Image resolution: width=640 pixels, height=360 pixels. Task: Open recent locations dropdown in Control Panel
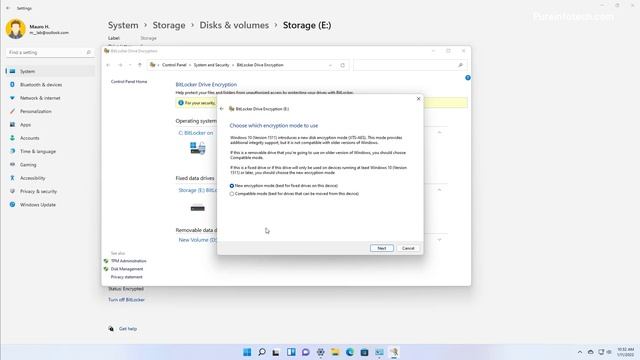coord(130,65)
